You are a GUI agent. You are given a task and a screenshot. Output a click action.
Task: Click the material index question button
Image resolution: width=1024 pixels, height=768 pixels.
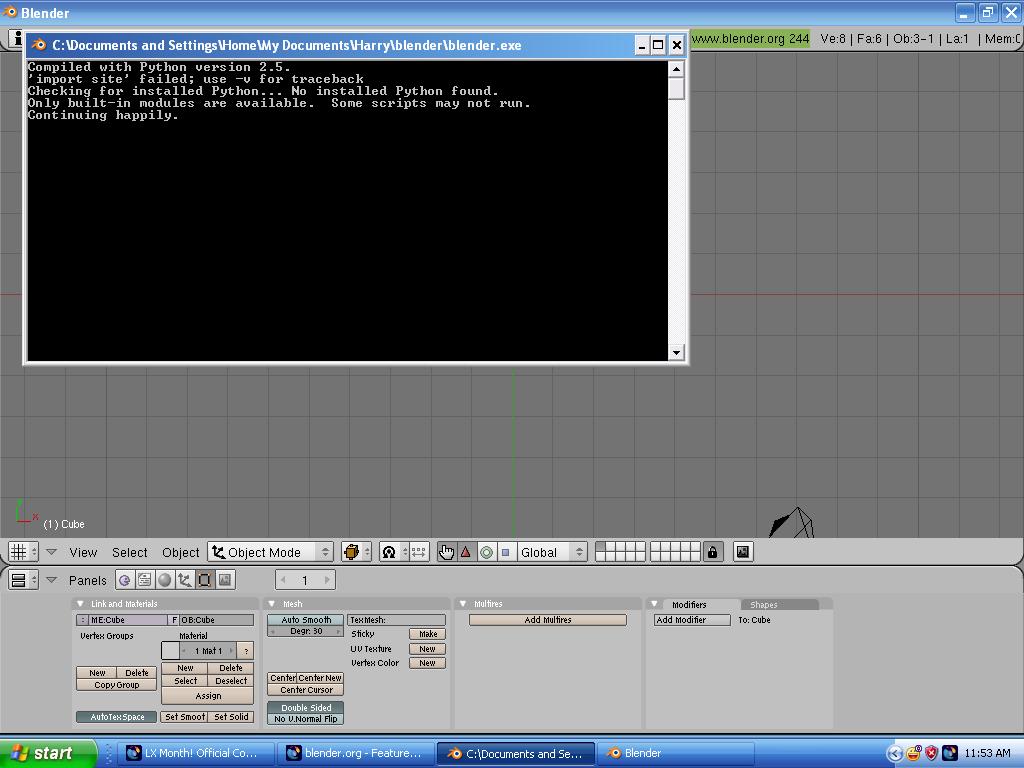point(246,650)
